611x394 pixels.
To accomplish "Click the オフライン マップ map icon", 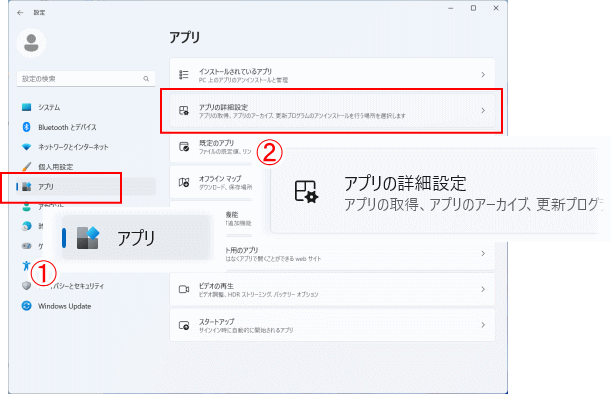I will [184, 182].
